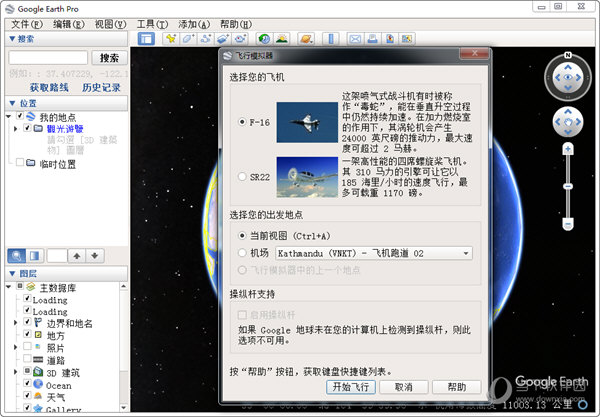
Task: Click the zoom slider handle
Action: 568,186
